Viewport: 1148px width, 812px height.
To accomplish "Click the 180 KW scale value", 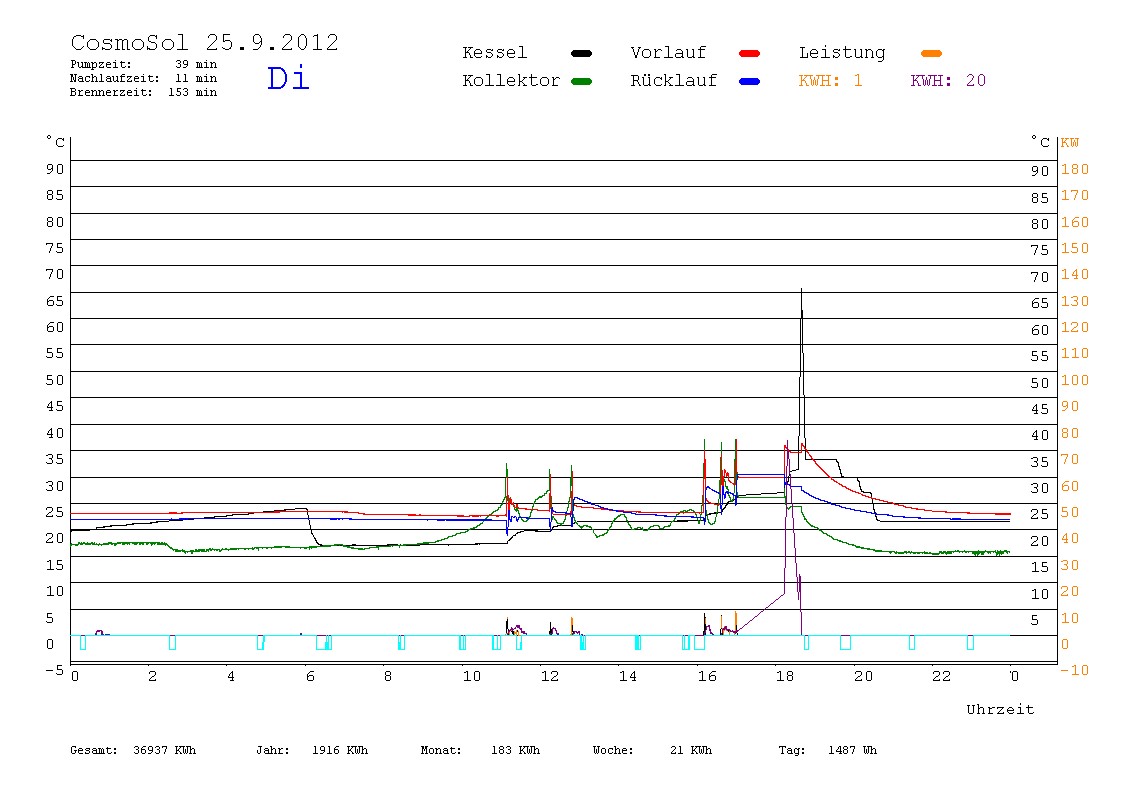I will pos(1075,169).
